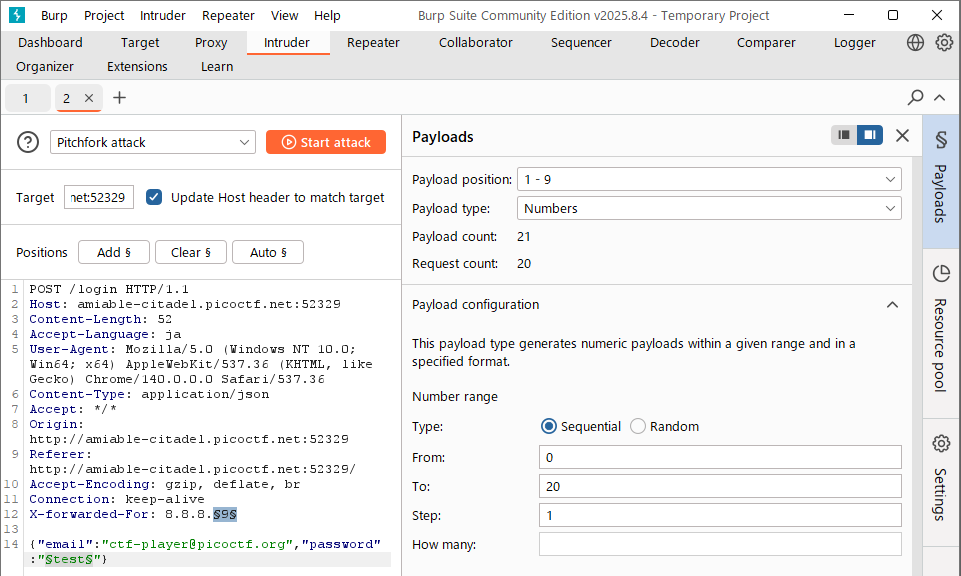The height and width of the screenshot is (576, 961).
Task: Close Intruder tab 2 with its X
Action: (89, 98)
